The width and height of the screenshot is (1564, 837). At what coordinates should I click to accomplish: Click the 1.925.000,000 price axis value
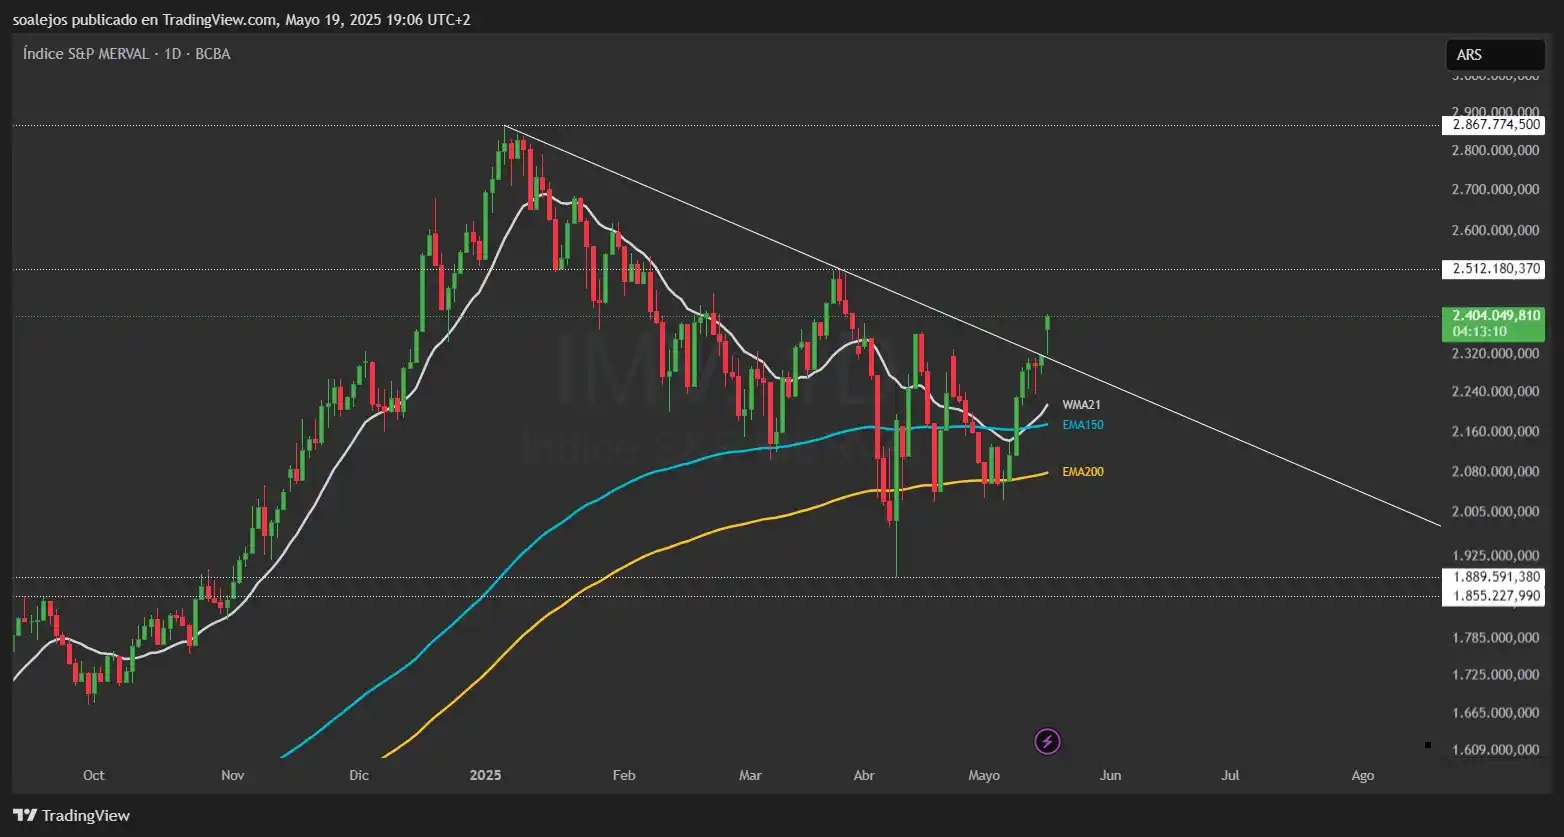point(1496,555)
